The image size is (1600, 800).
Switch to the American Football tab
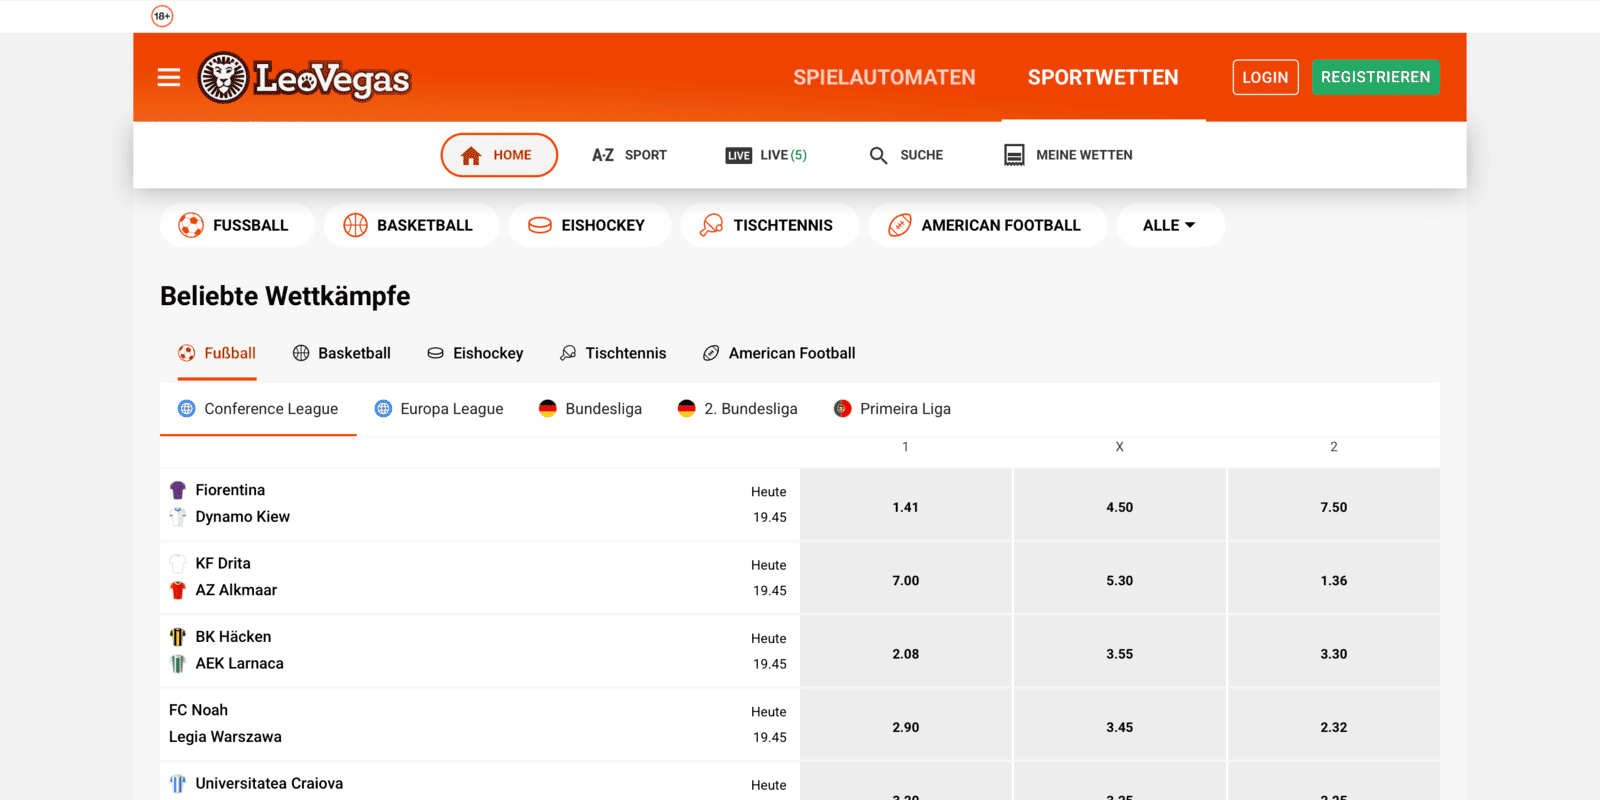pyautogui.click(x=779, y=353)
